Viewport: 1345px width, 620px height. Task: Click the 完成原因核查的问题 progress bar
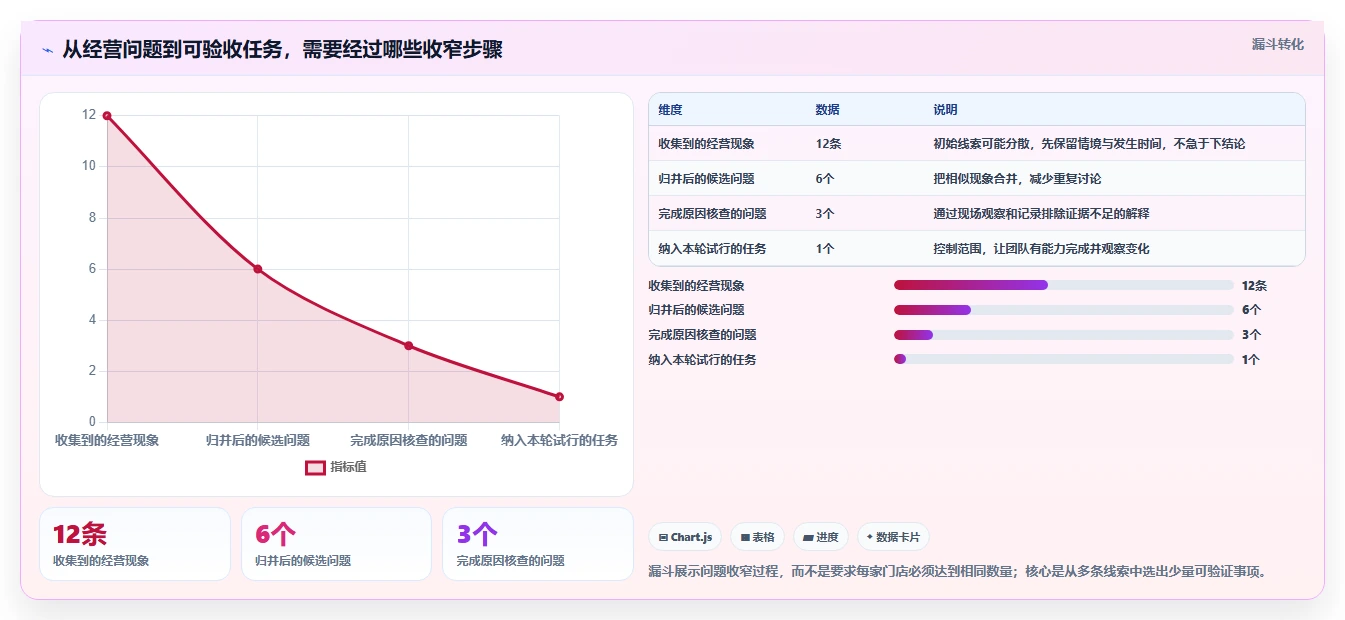click(1063, 335)
